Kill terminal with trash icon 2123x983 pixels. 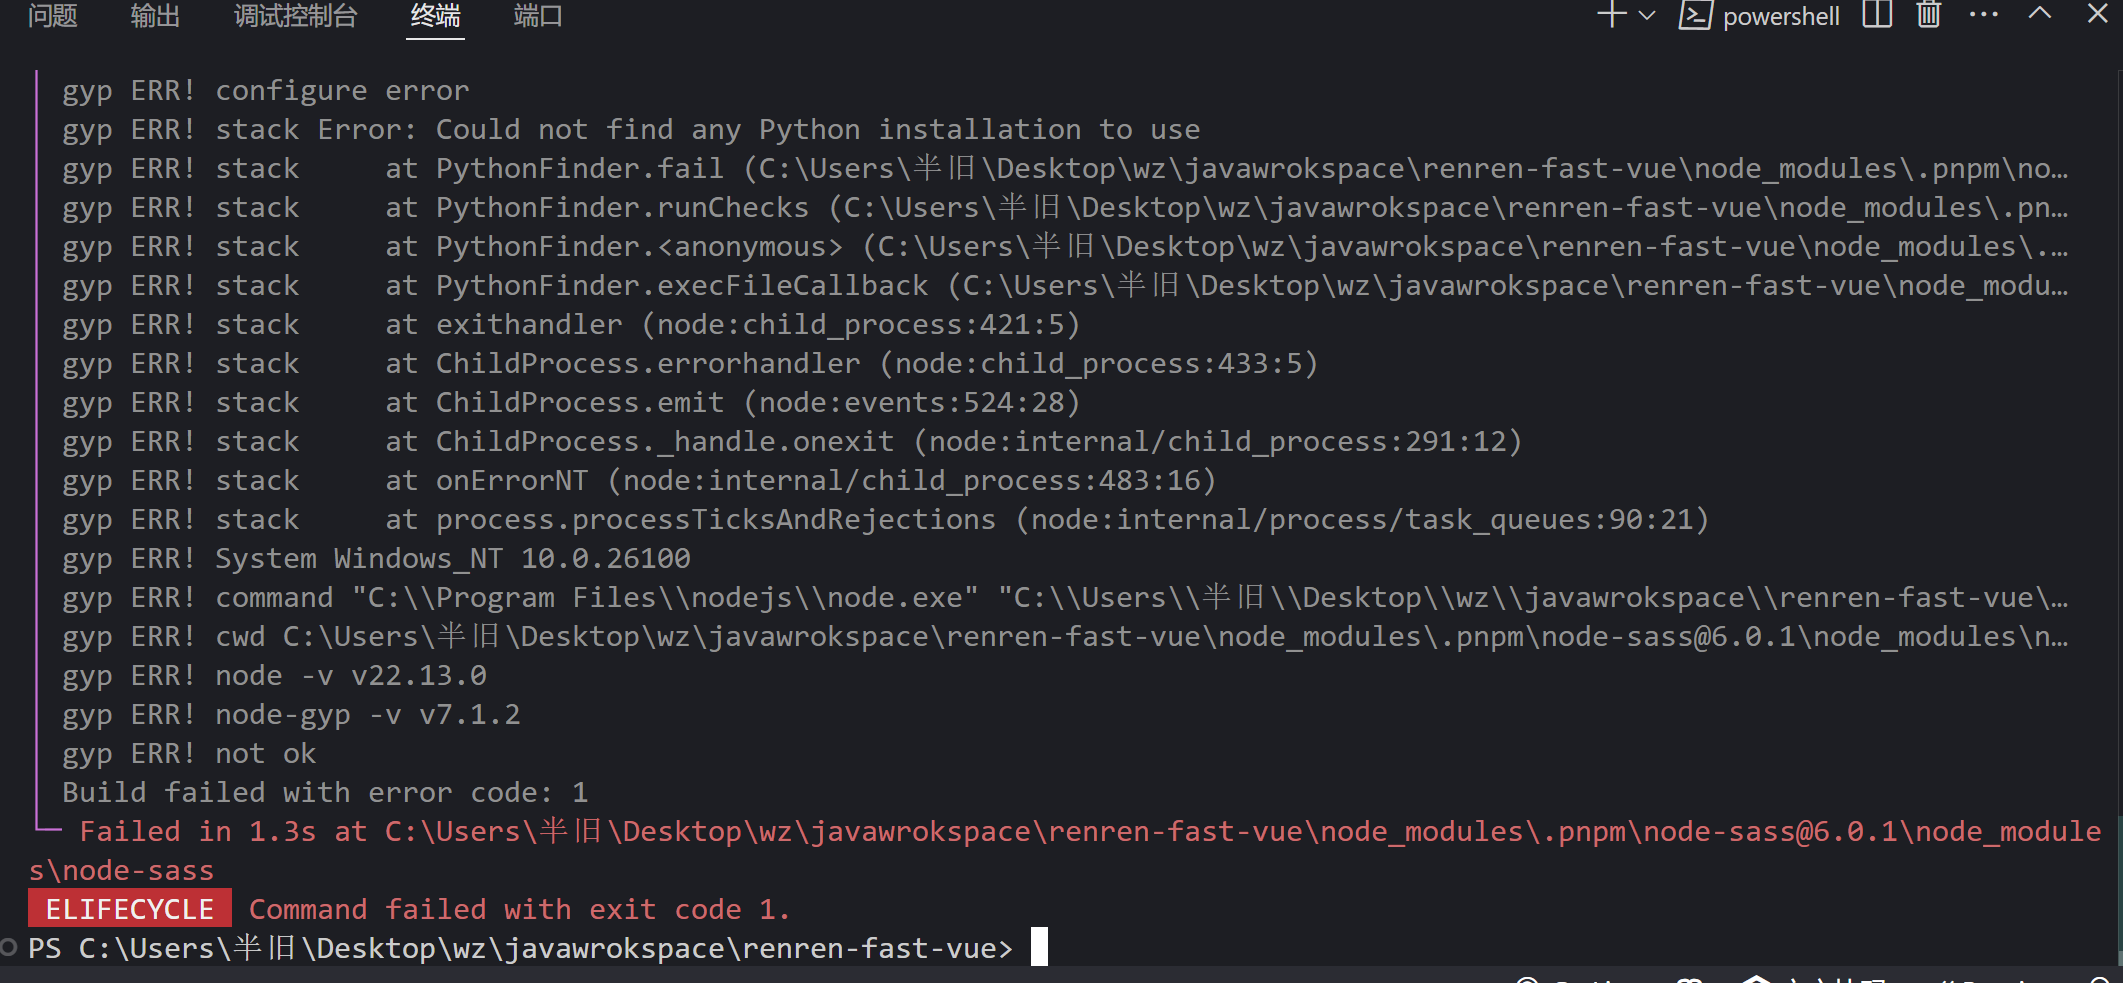[x=1929, y=15]
